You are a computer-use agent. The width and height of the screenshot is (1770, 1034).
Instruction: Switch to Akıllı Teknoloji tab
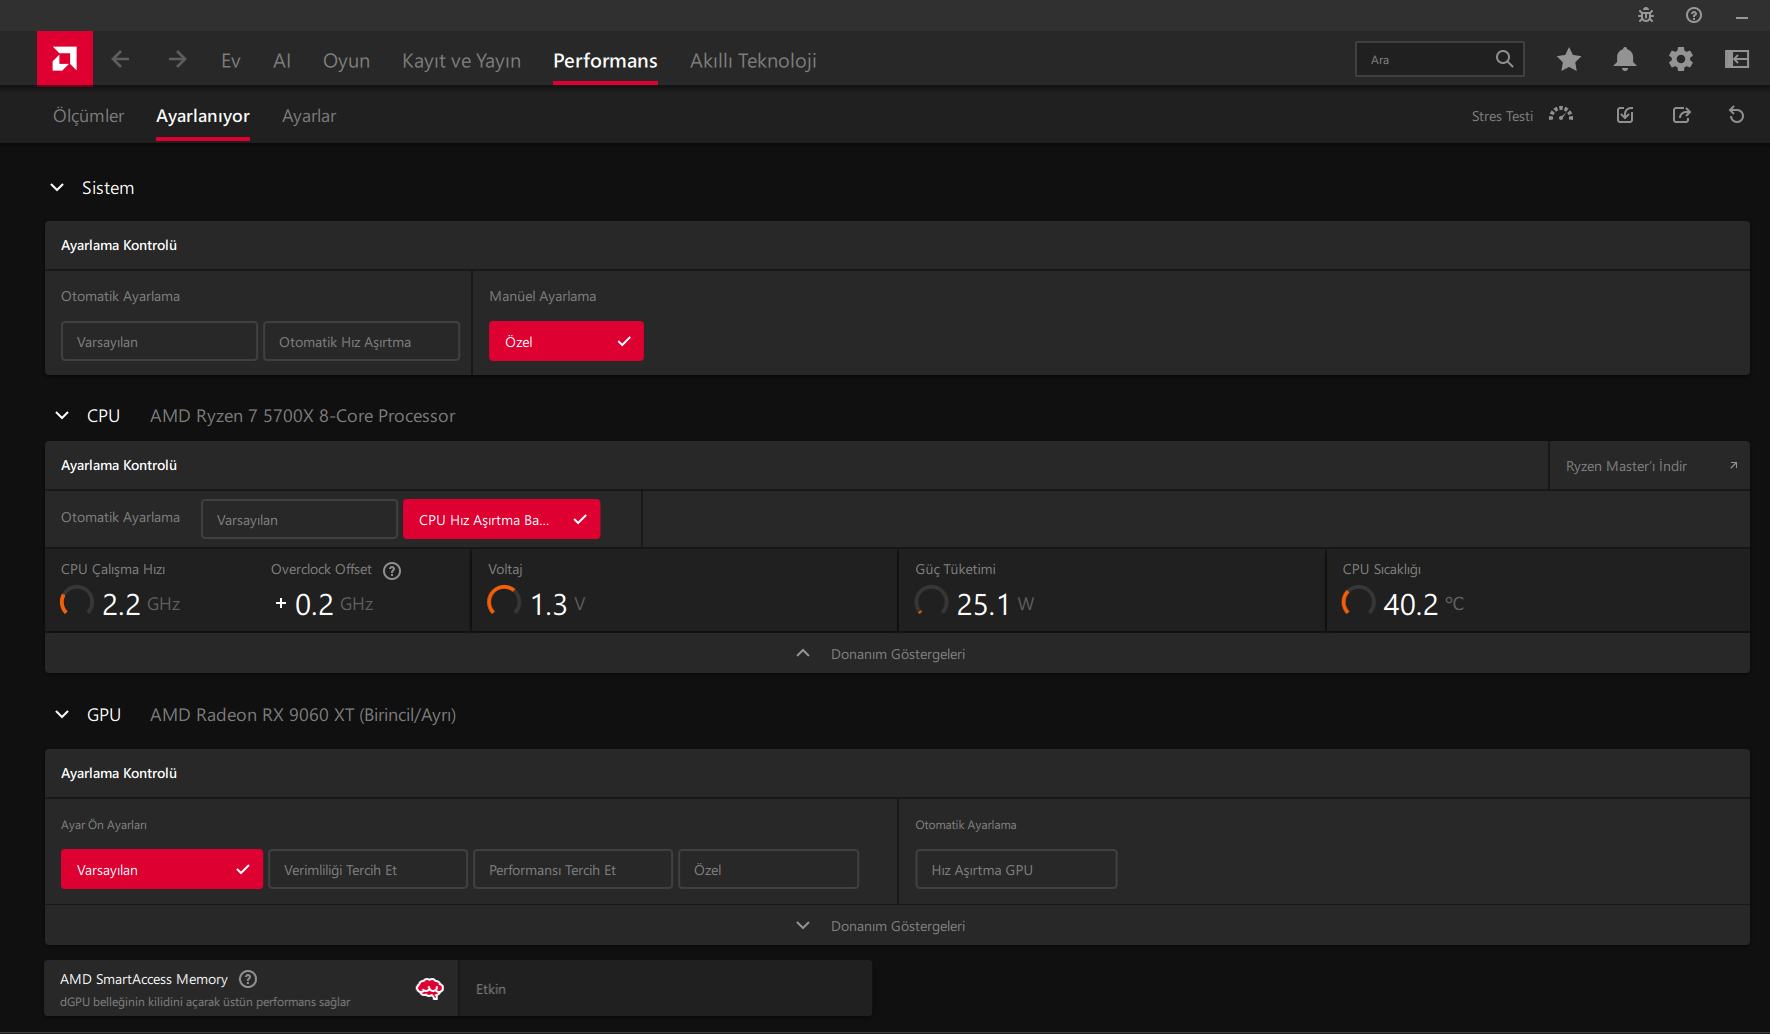(753, 61)
